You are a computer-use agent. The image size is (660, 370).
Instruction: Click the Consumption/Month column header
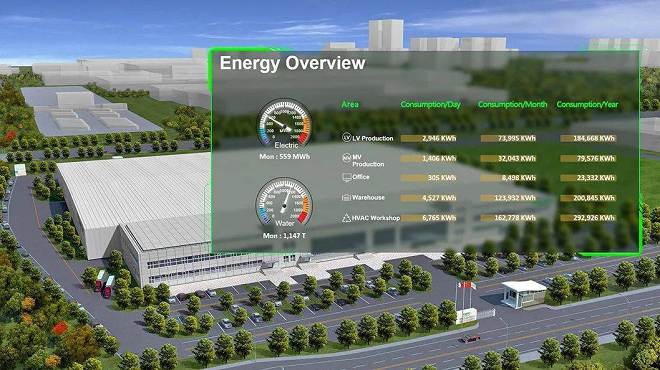[512, 104]
